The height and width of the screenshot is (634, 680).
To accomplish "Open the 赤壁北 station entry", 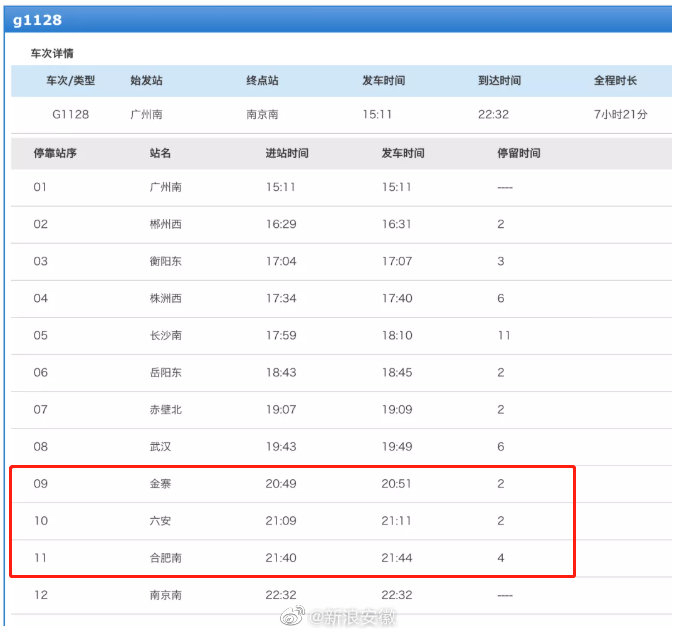I will pyautogui.click(x=165, y=409).
